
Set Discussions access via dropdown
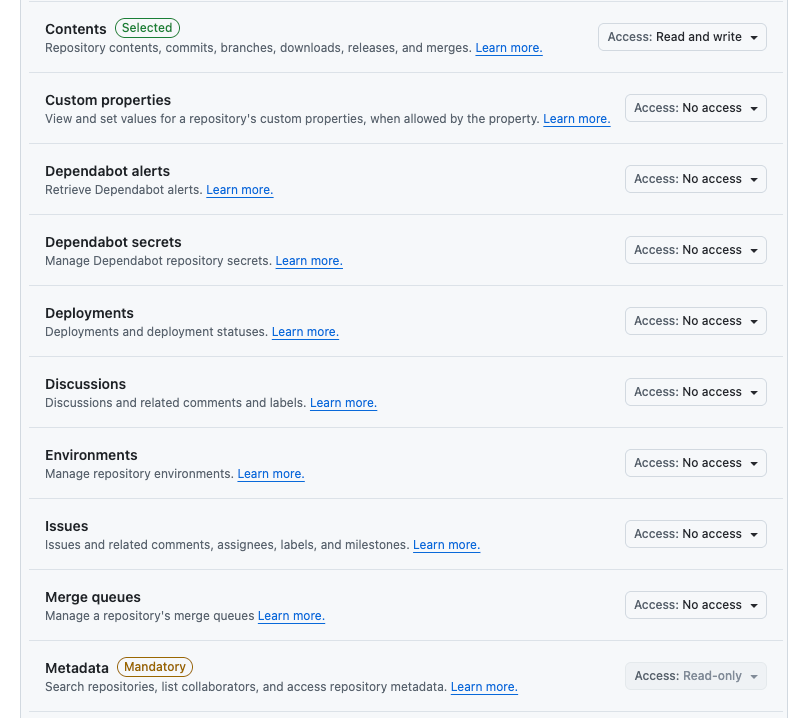point(695,392)
